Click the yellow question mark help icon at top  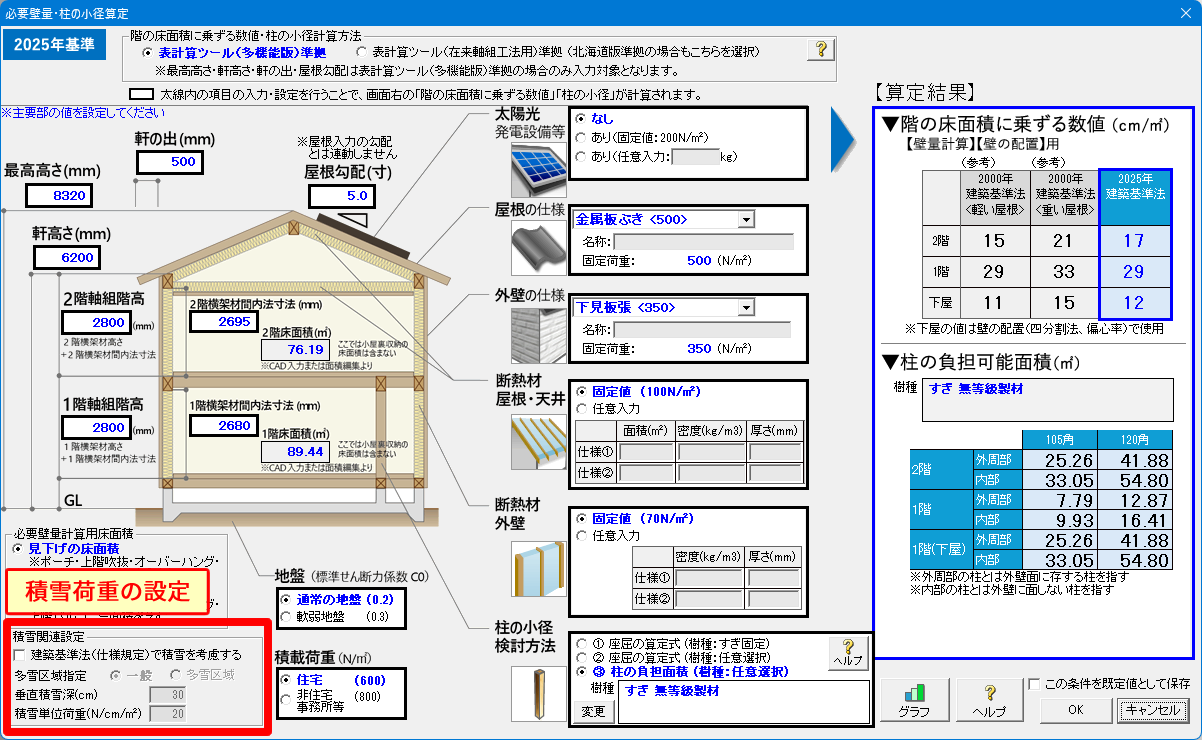[820, 50]
